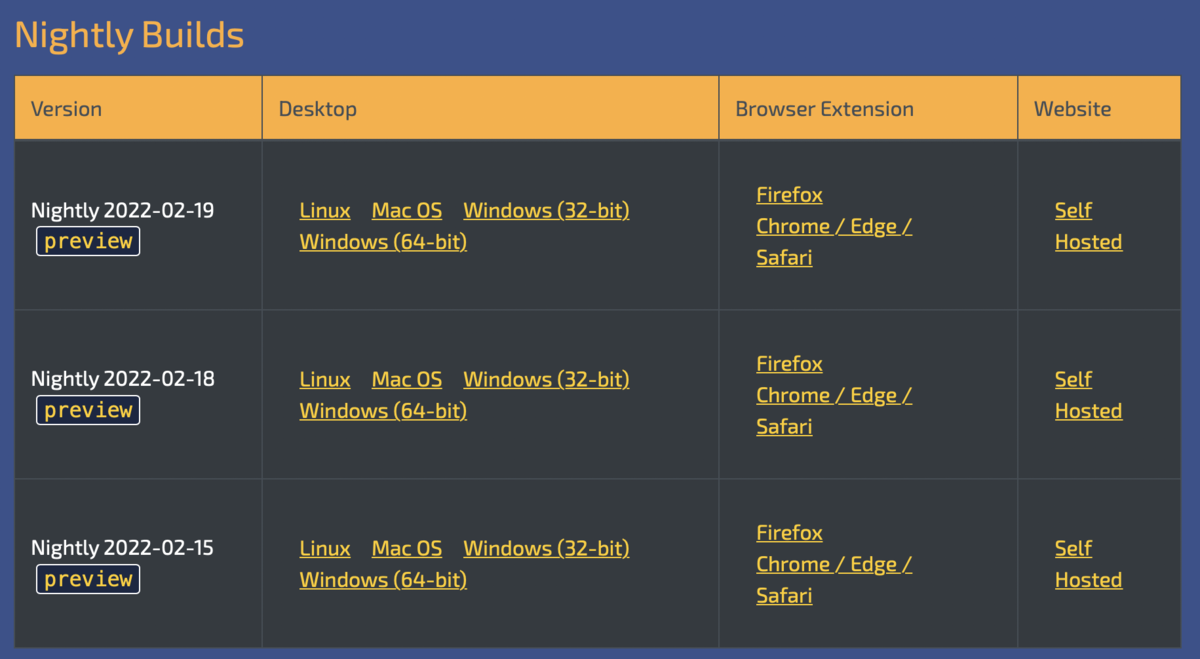This screenshot has height=659, width=1200.
Task: Download Linux build for Nightly 2022-02-15
Action: [x=325, y=549]
